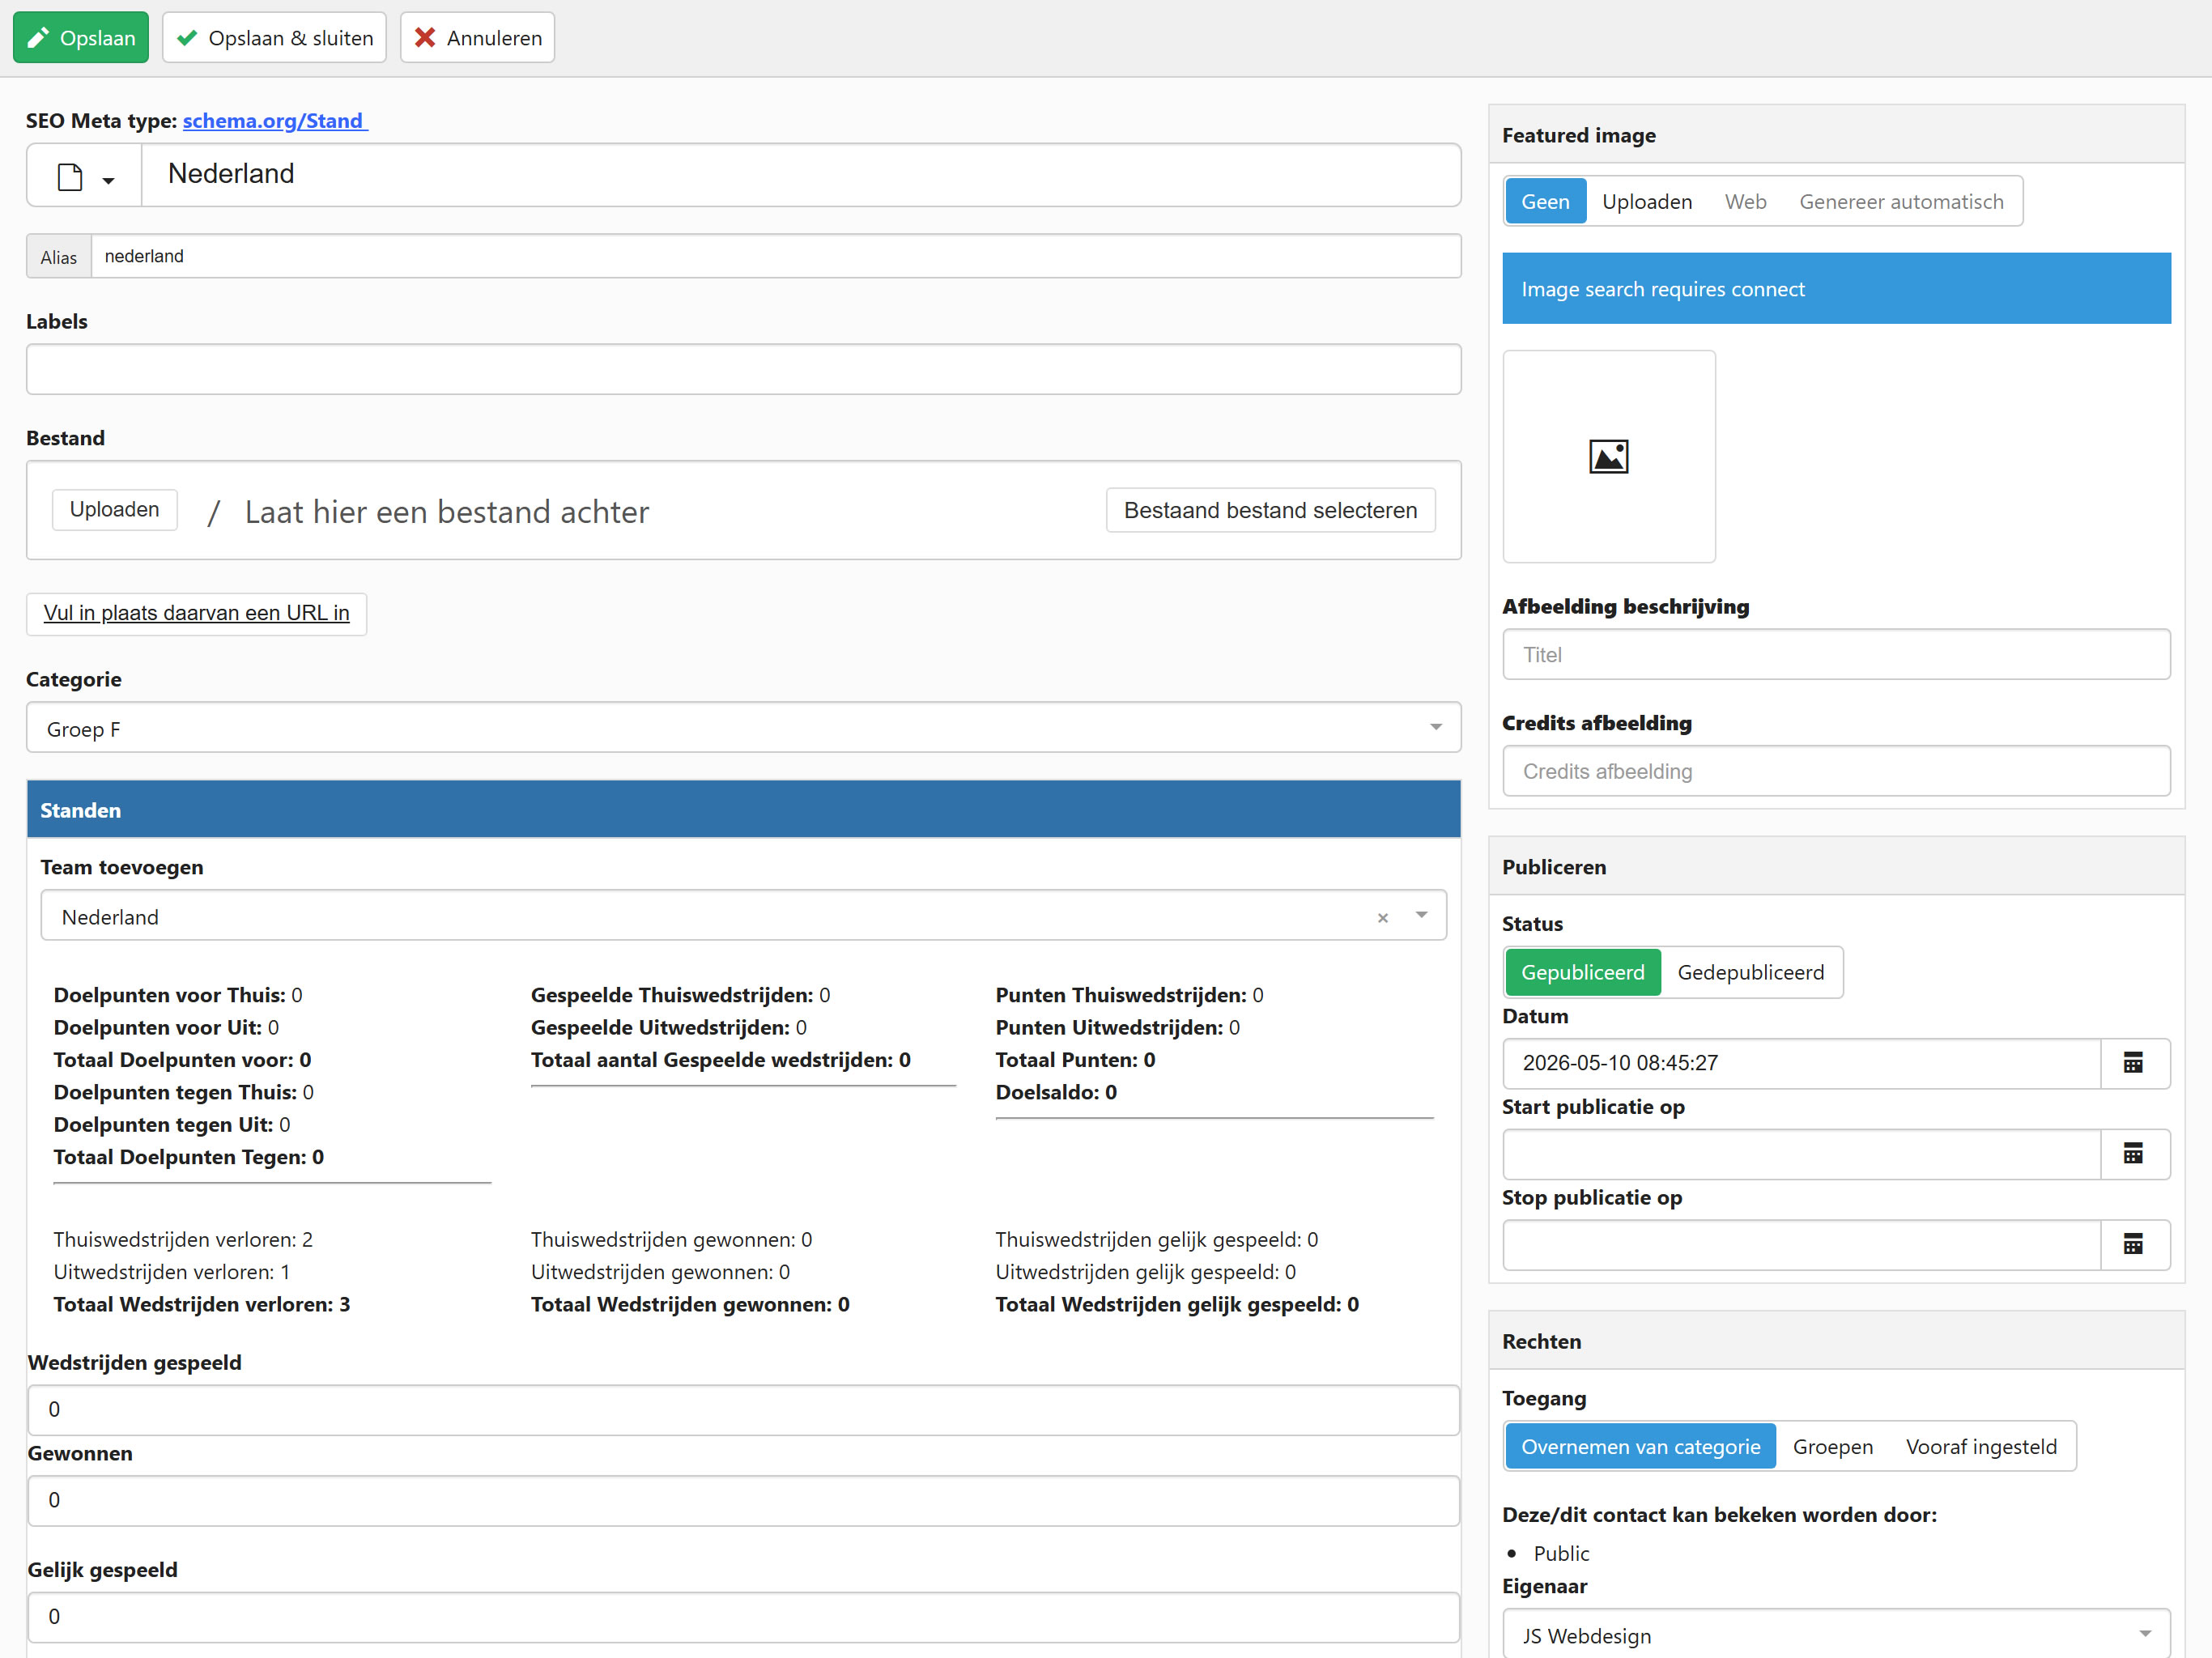Viewport: 2212px width, 1658px height.
Task: Click the Gewonnen input field
Action: coord(744,1500)
